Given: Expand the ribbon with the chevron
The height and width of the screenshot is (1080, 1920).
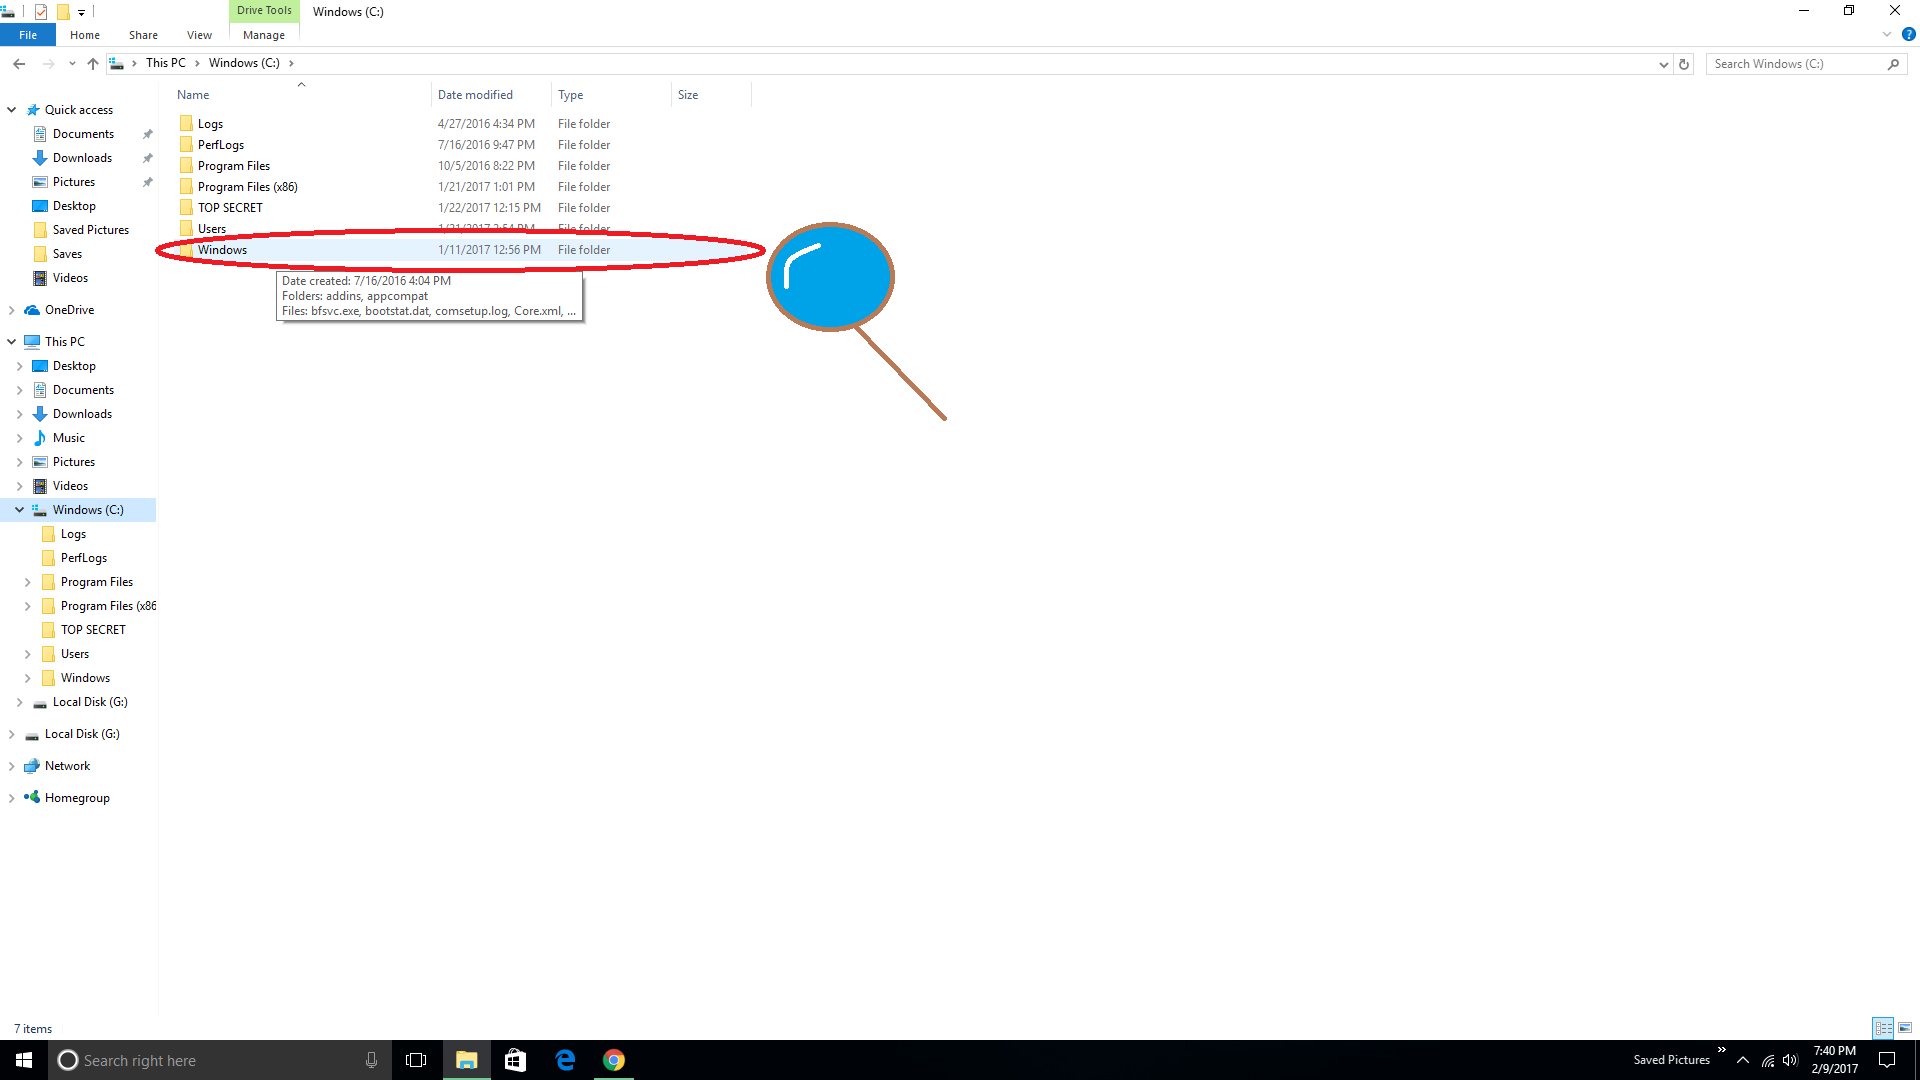Looking at the screenshot, I should coord(1887,34).
